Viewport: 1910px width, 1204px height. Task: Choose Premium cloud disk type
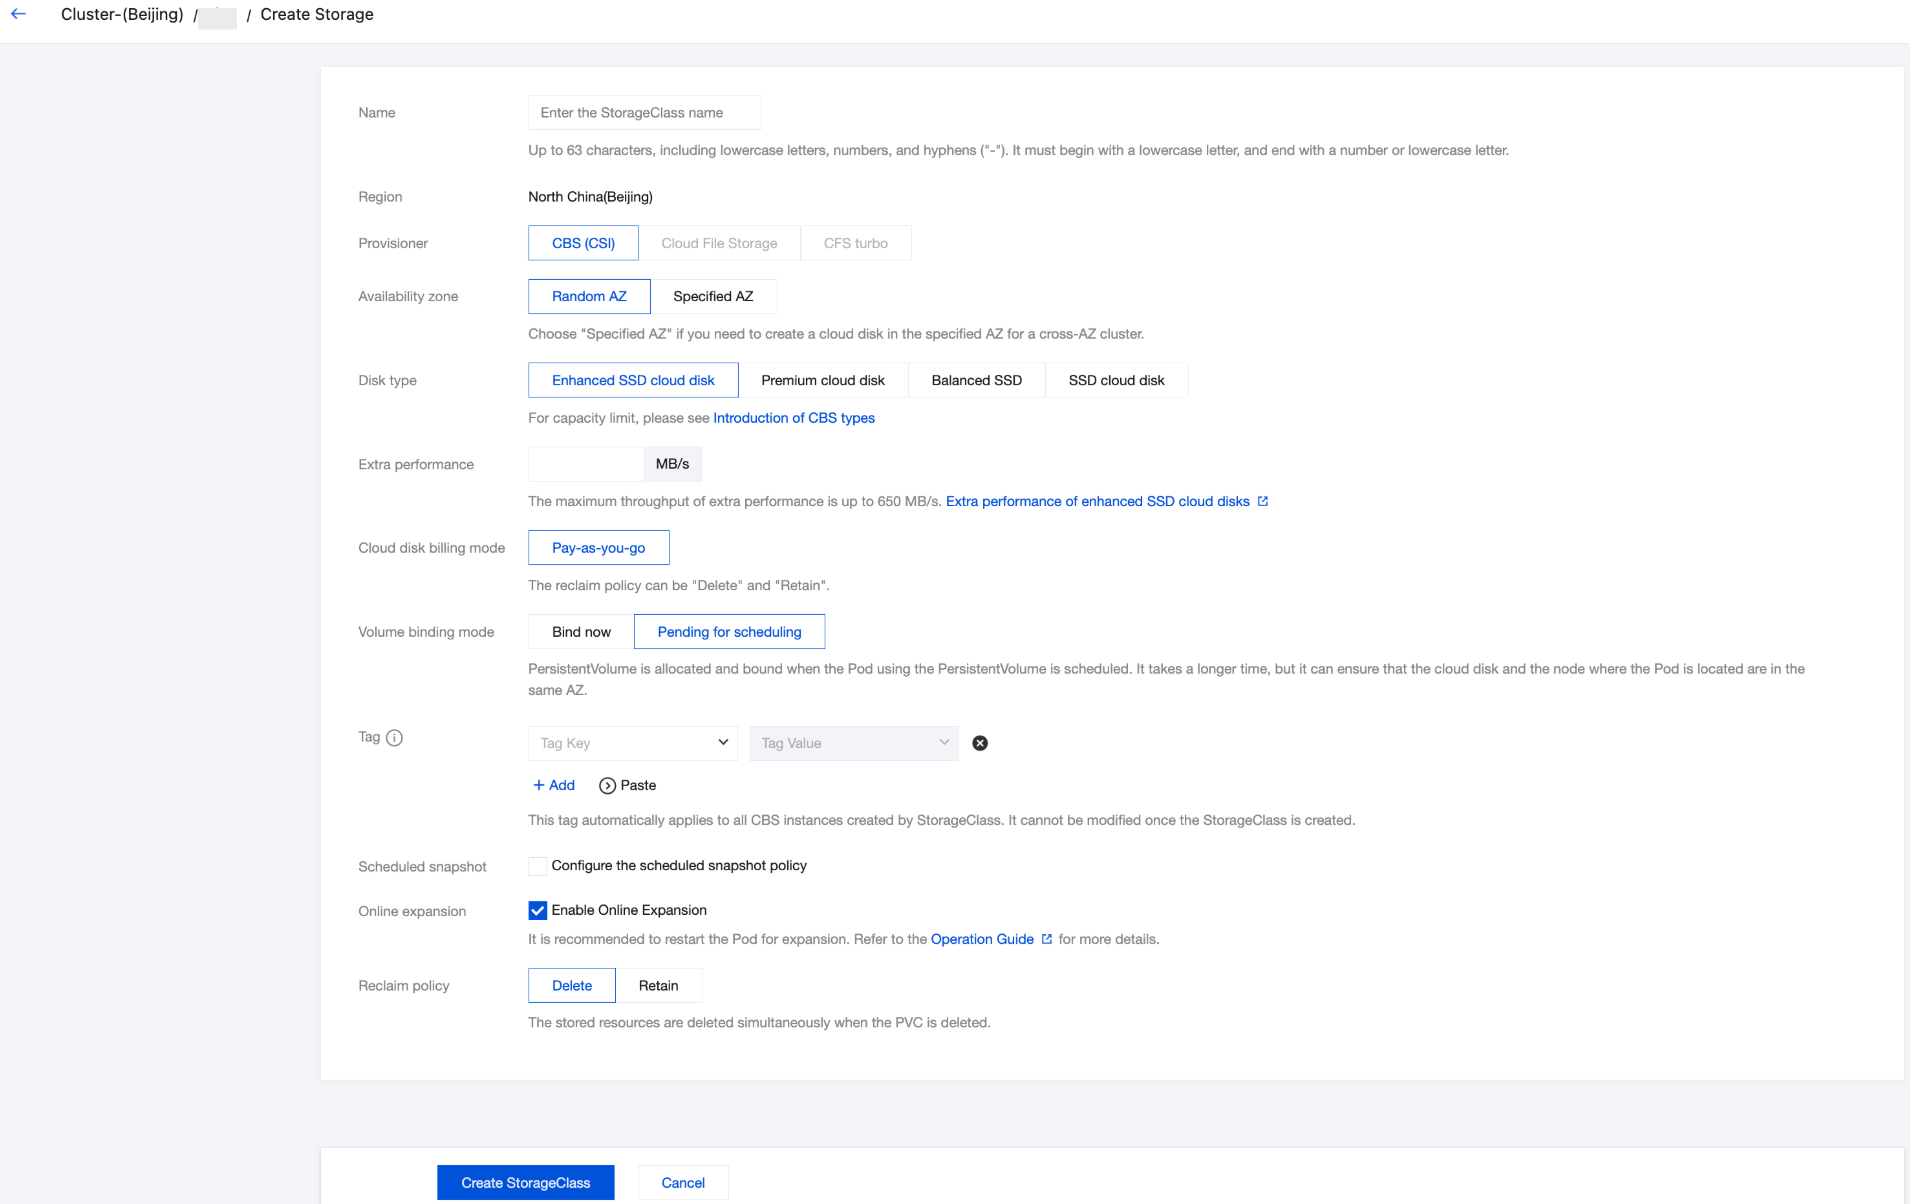coord(822,380)
